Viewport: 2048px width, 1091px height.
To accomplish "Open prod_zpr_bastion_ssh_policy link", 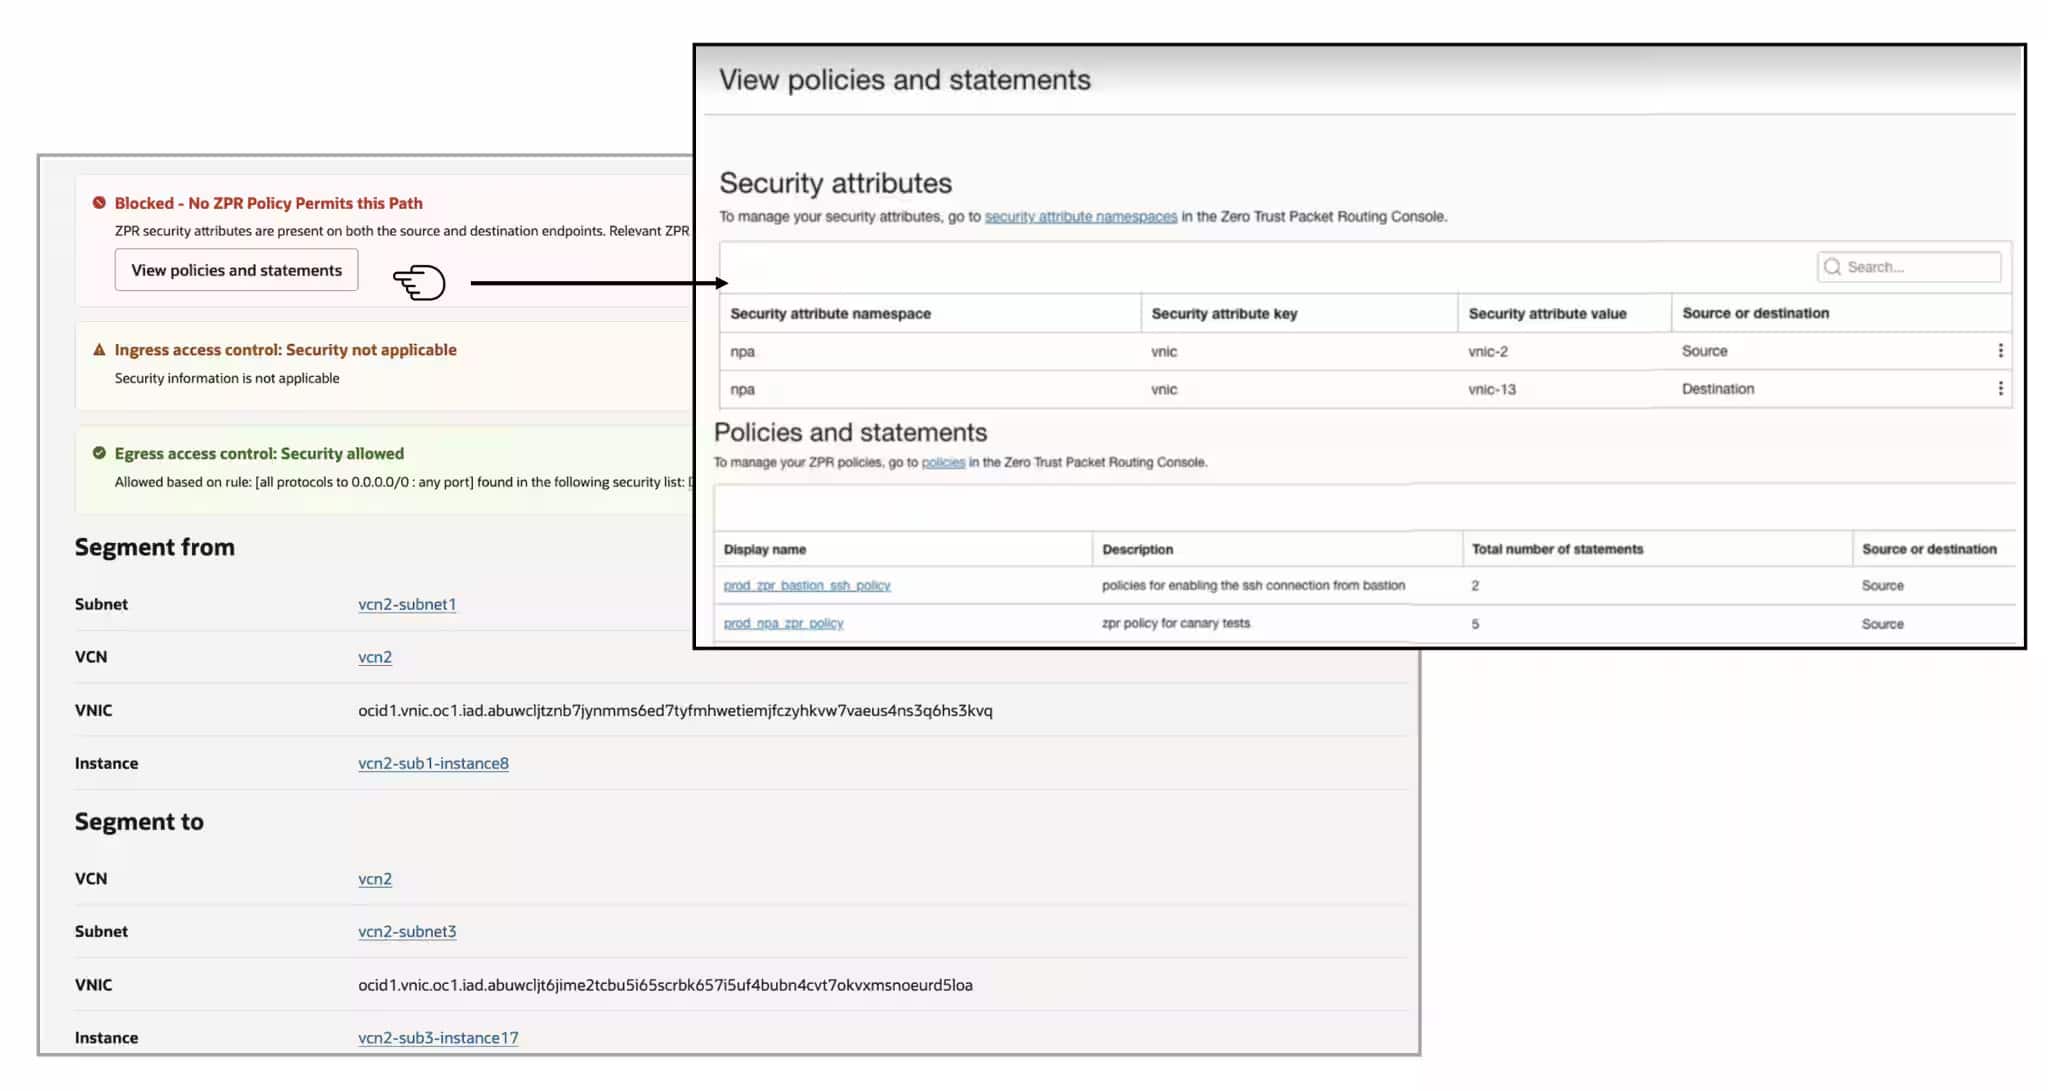I will 806,586.
